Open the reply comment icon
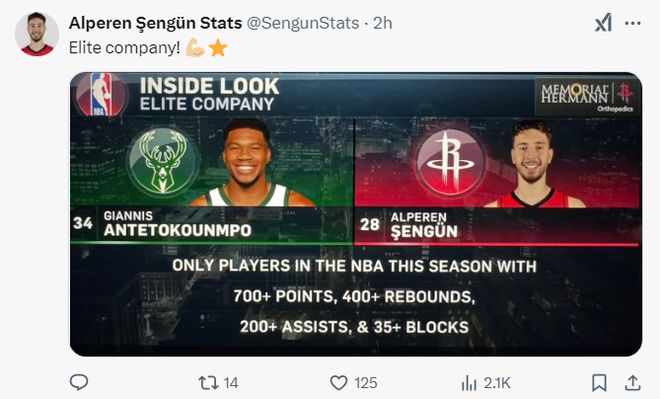 coord(79,383)
